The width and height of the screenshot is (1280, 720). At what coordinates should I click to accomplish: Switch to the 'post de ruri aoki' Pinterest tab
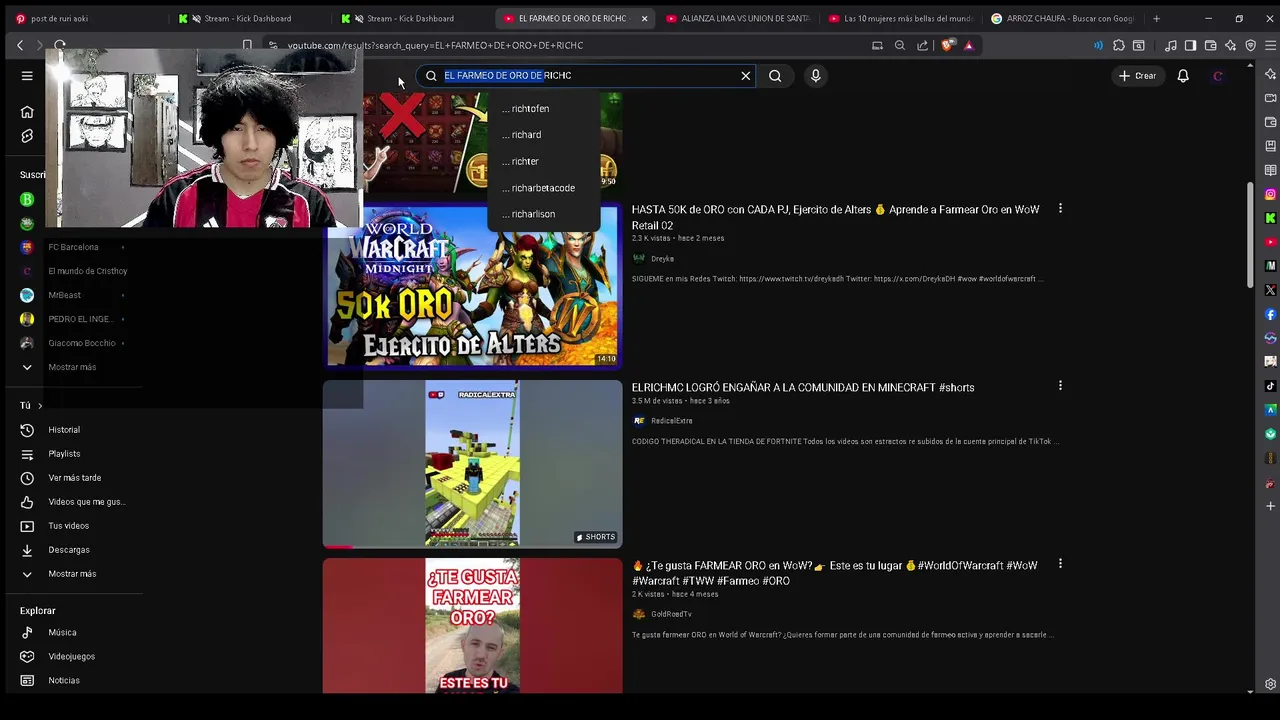[x=84, y=18]
